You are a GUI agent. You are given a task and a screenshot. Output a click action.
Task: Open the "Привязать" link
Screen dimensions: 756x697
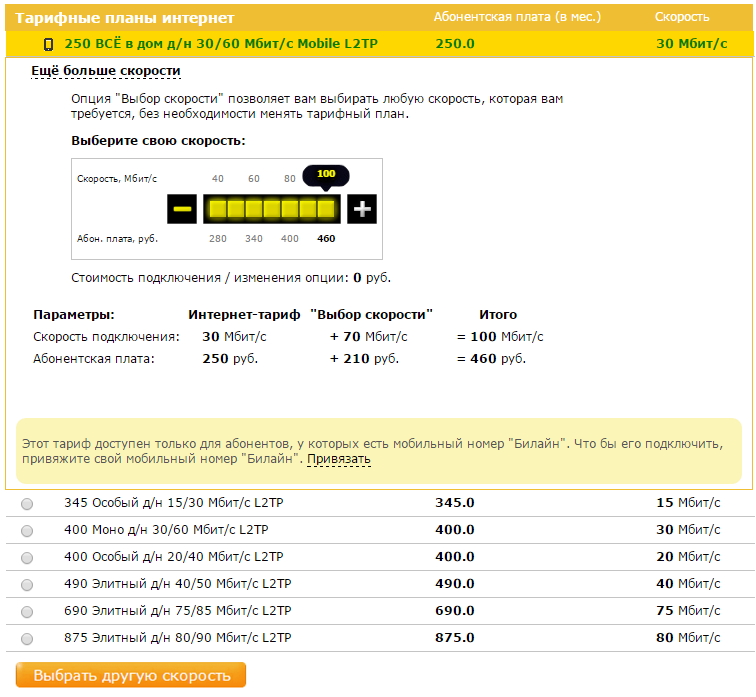click(339, 460)
